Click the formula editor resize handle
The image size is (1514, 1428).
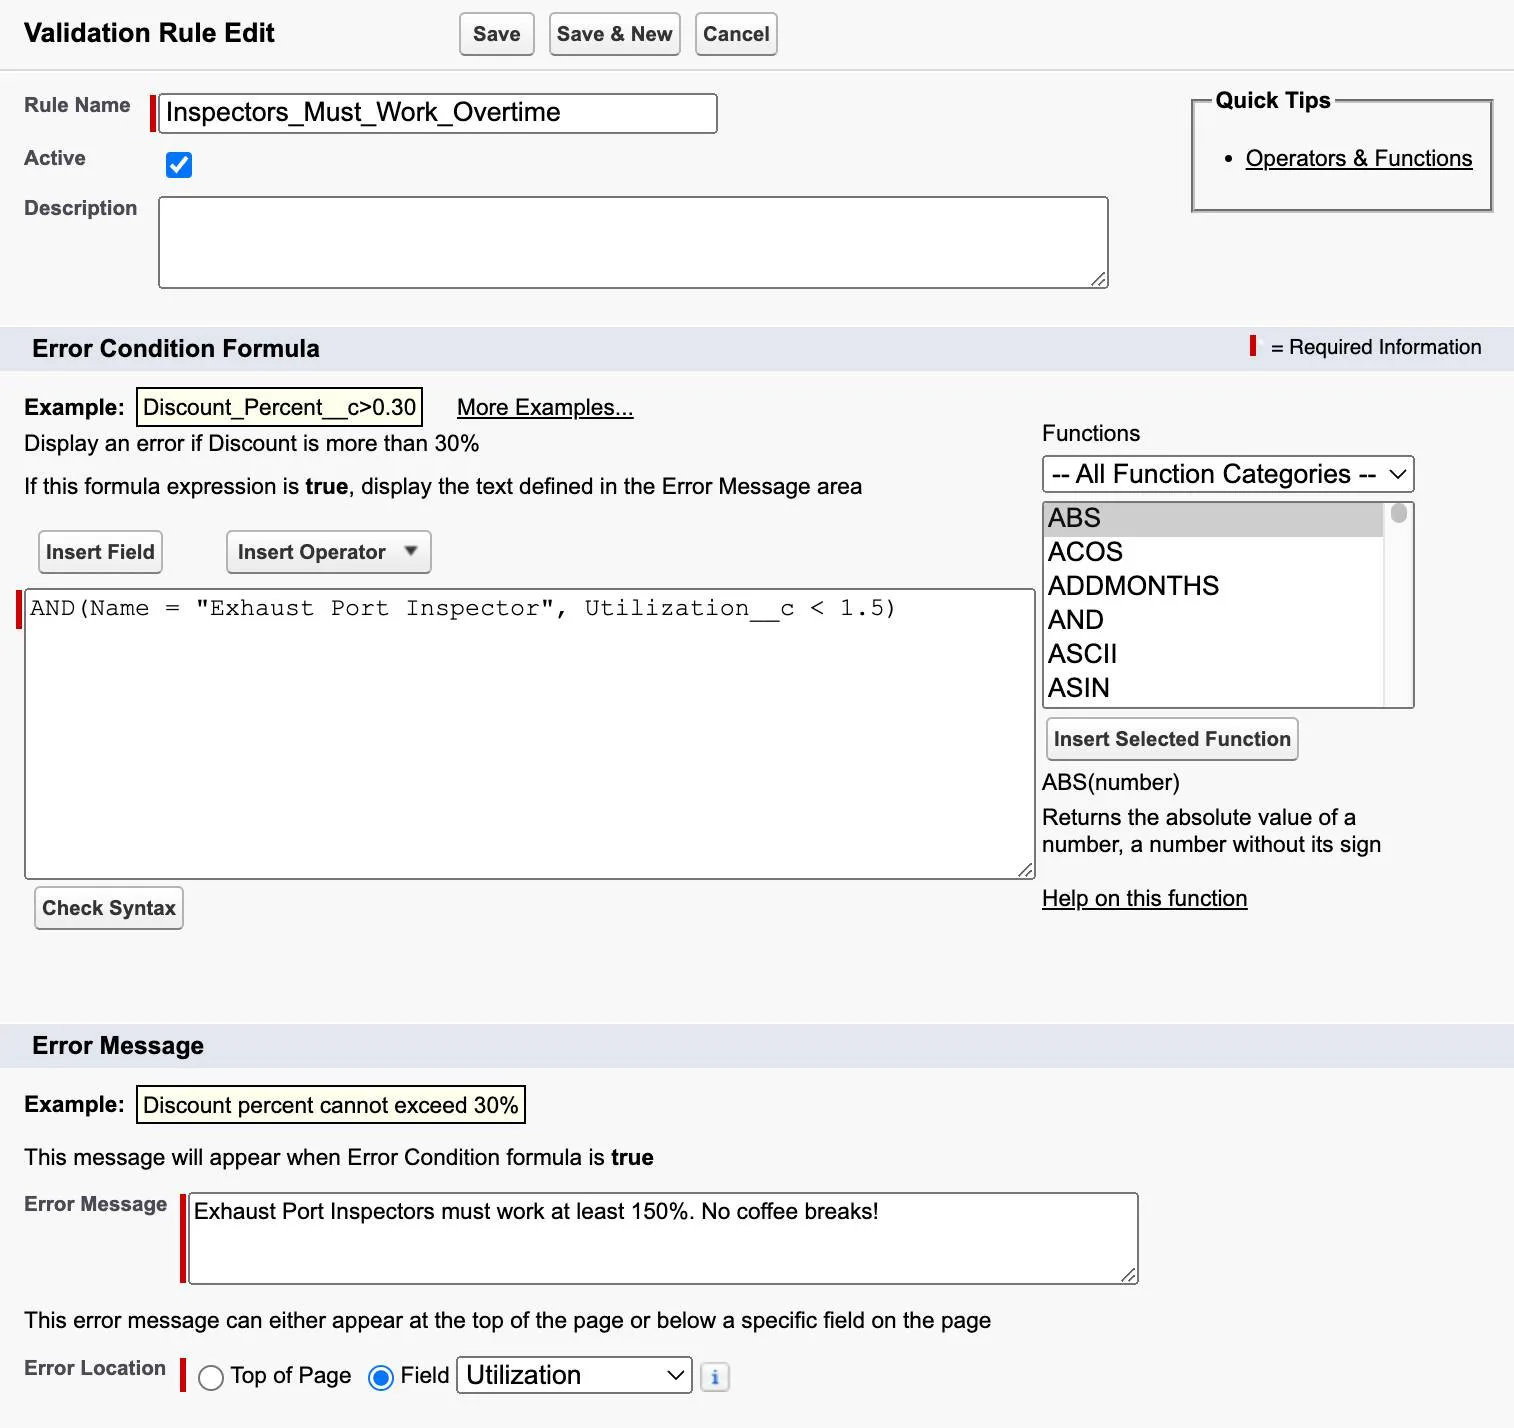pos(1025,870)
